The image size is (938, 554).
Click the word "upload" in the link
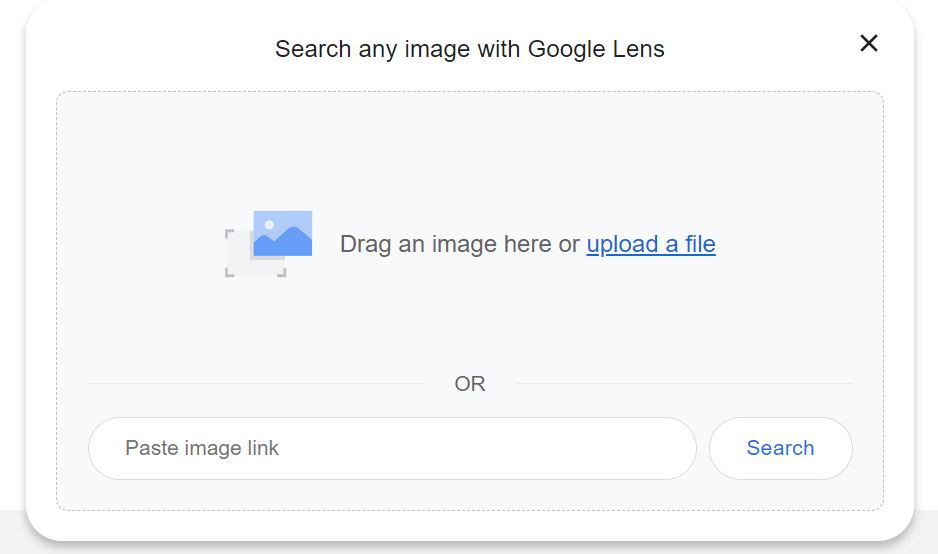[622, 244]
